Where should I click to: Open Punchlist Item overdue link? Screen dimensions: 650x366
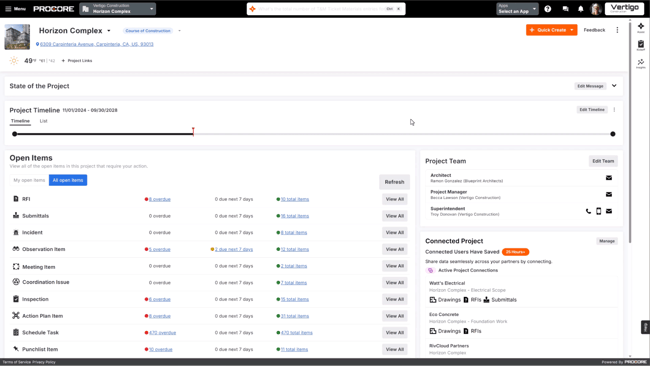point(160,349)
